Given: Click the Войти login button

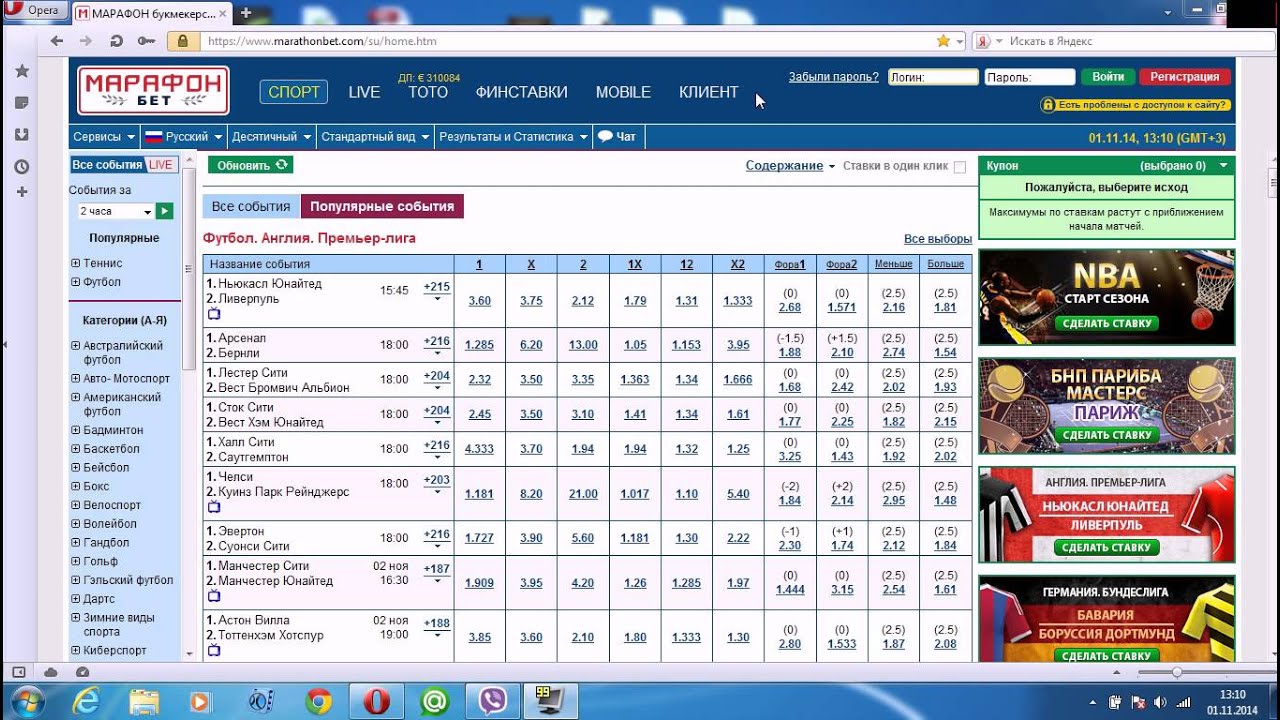Looking at the screenshot, I should click(1108, 77).
